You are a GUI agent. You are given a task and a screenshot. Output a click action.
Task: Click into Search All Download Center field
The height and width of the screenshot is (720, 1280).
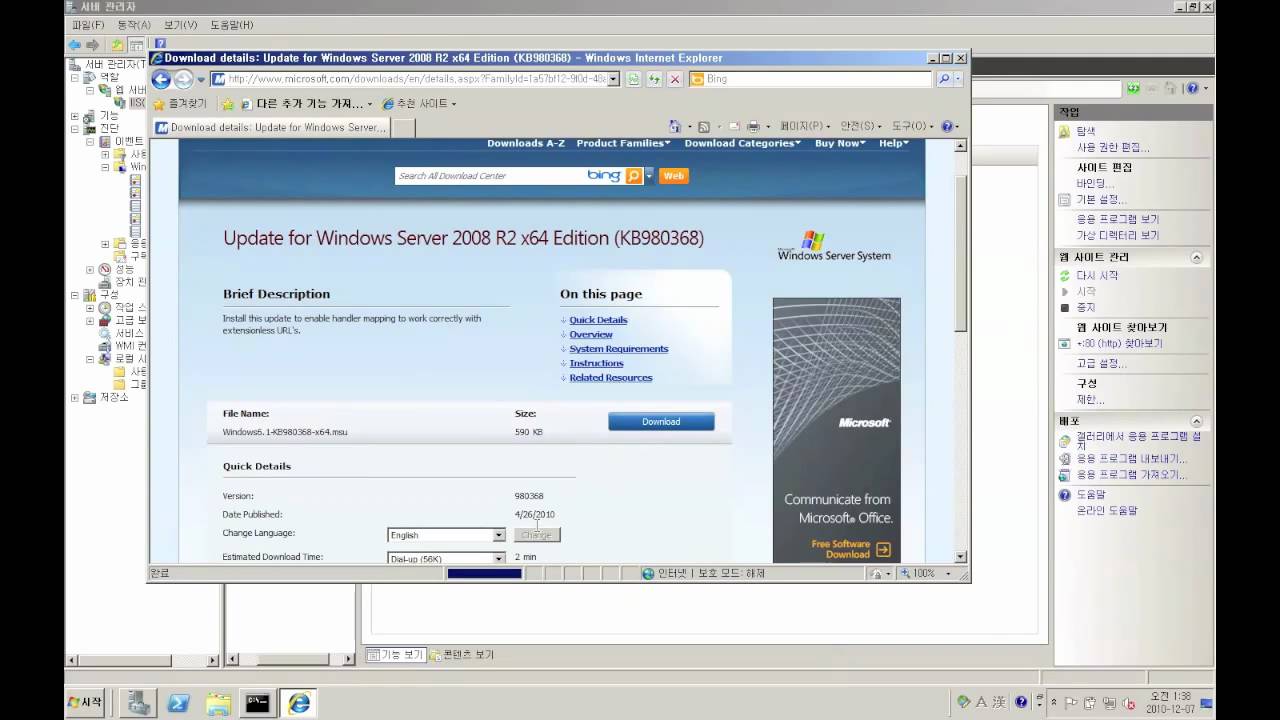(490, 175)
